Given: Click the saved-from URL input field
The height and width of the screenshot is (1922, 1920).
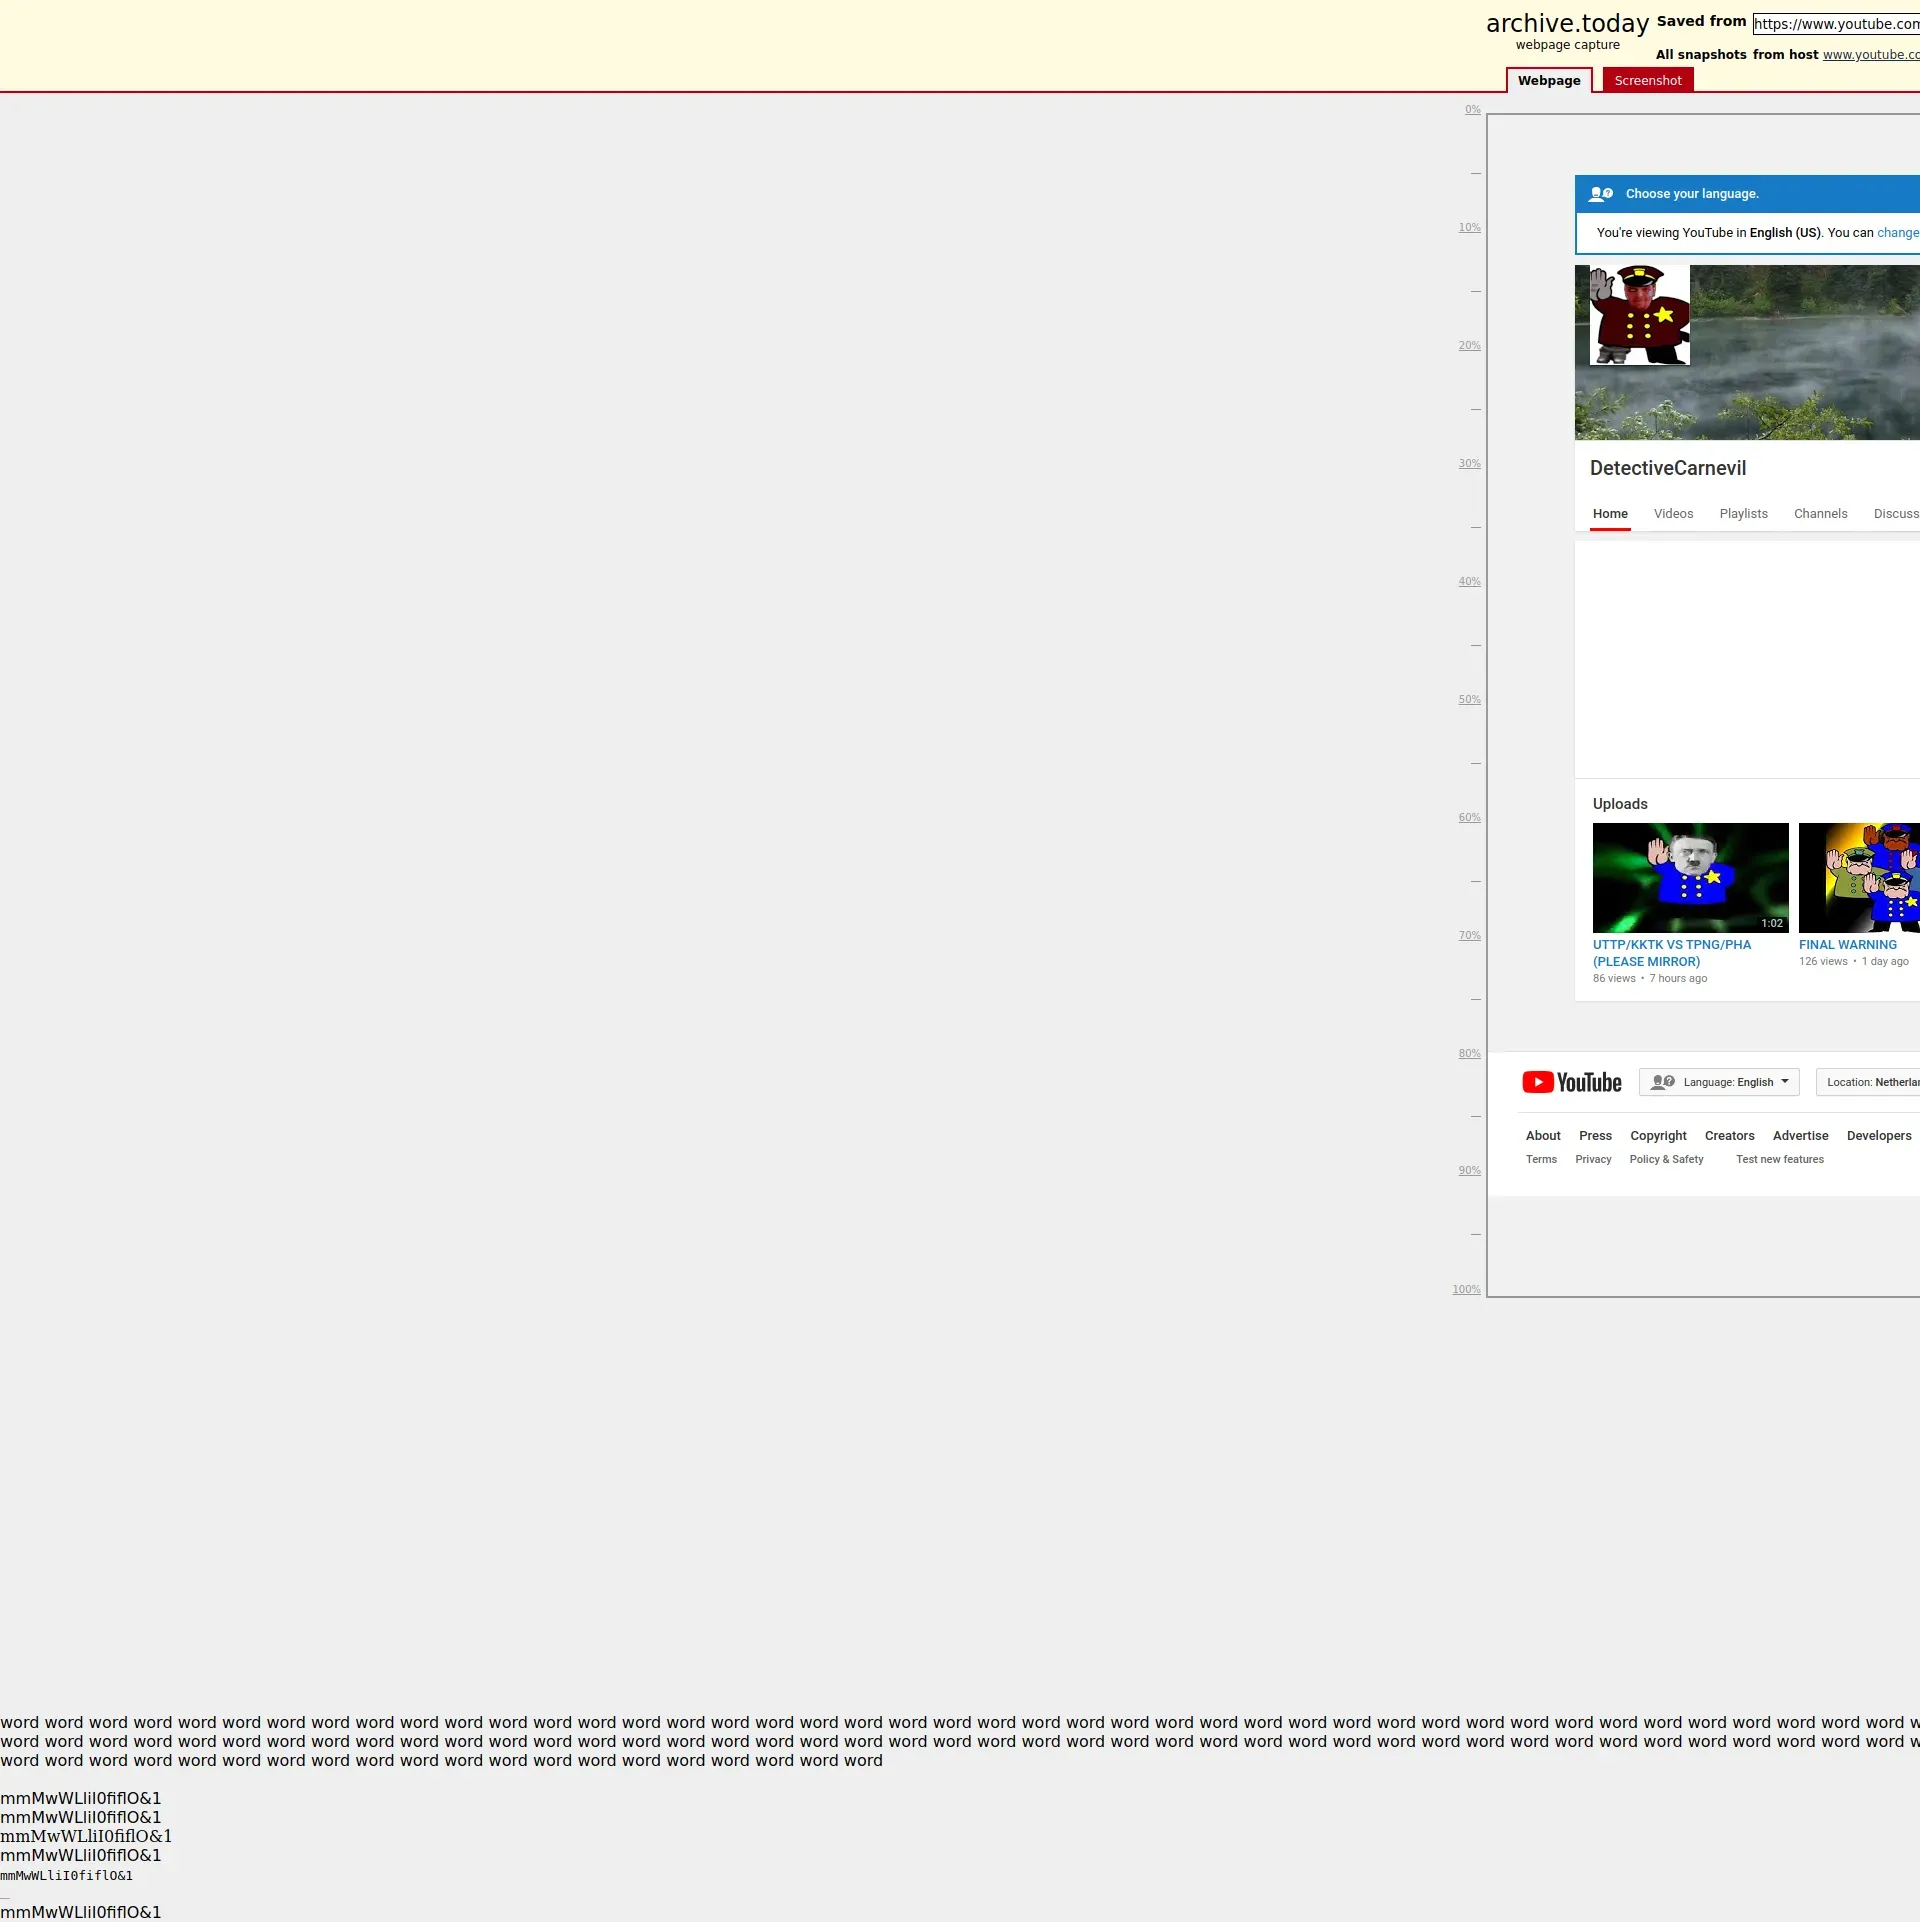Looking at the screenshot, I should (1835, 24).
